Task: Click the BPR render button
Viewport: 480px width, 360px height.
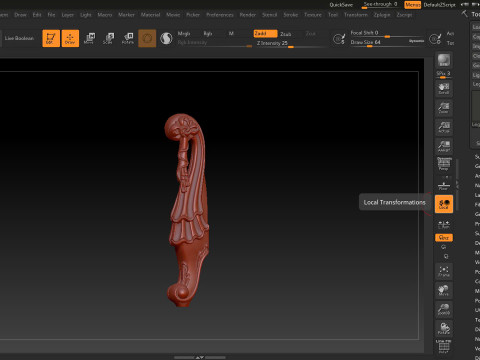Action: click(444, 60)
